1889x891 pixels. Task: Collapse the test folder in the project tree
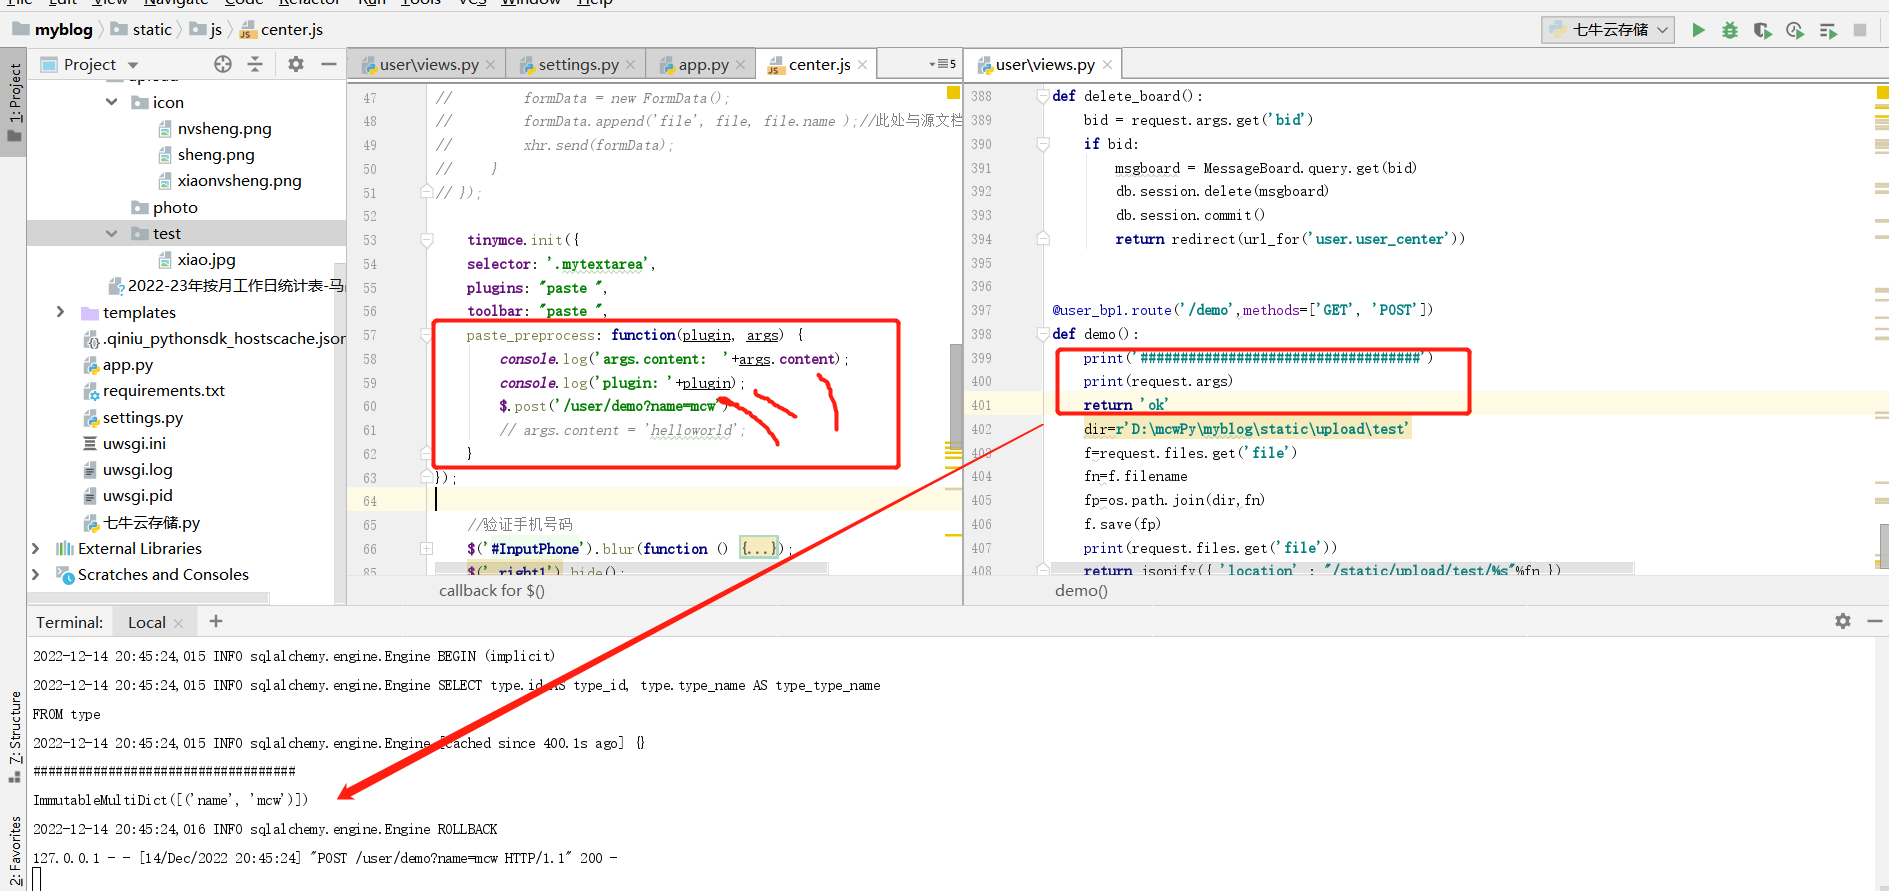tap(111, 233)
